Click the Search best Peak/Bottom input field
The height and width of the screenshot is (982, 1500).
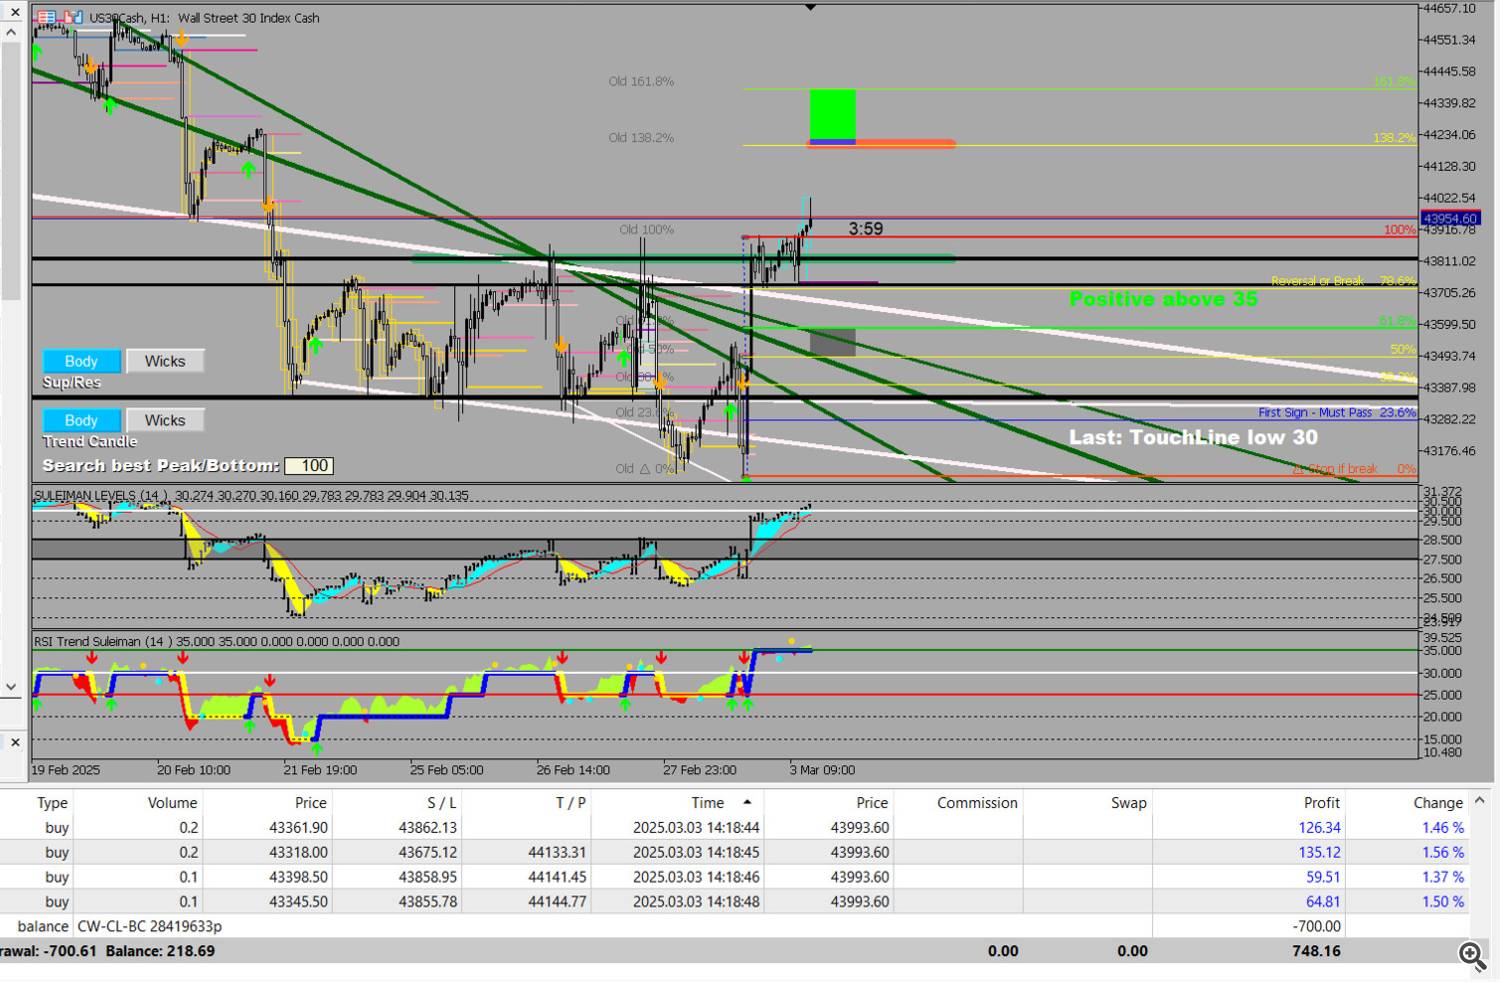click(309, 466)
